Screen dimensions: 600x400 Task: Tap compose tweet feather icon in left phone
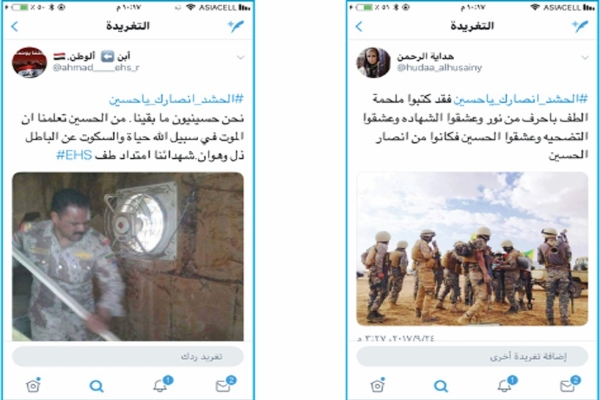(x=236, y=26)
